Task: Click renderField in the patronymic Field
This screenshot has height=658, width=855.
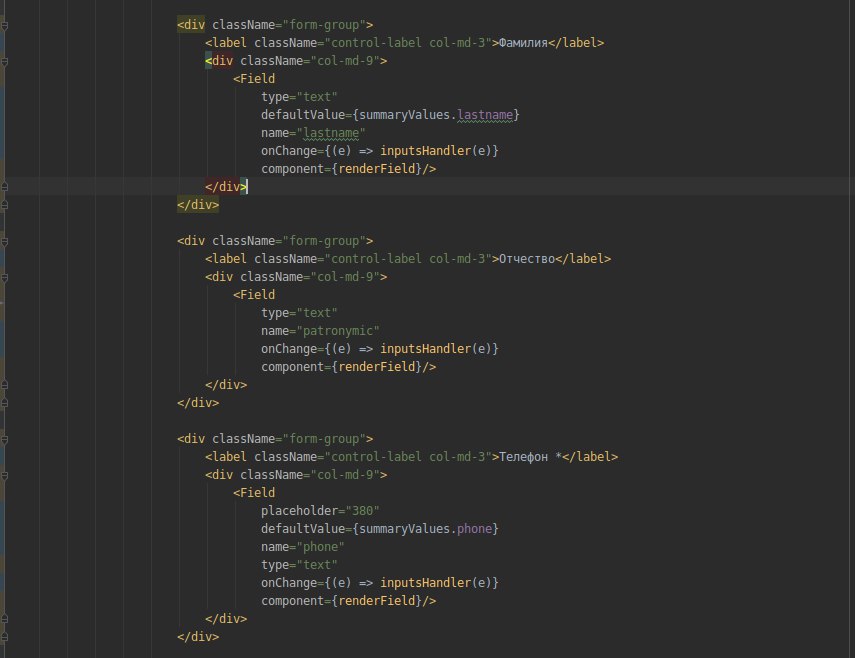Action: [376, 366]
